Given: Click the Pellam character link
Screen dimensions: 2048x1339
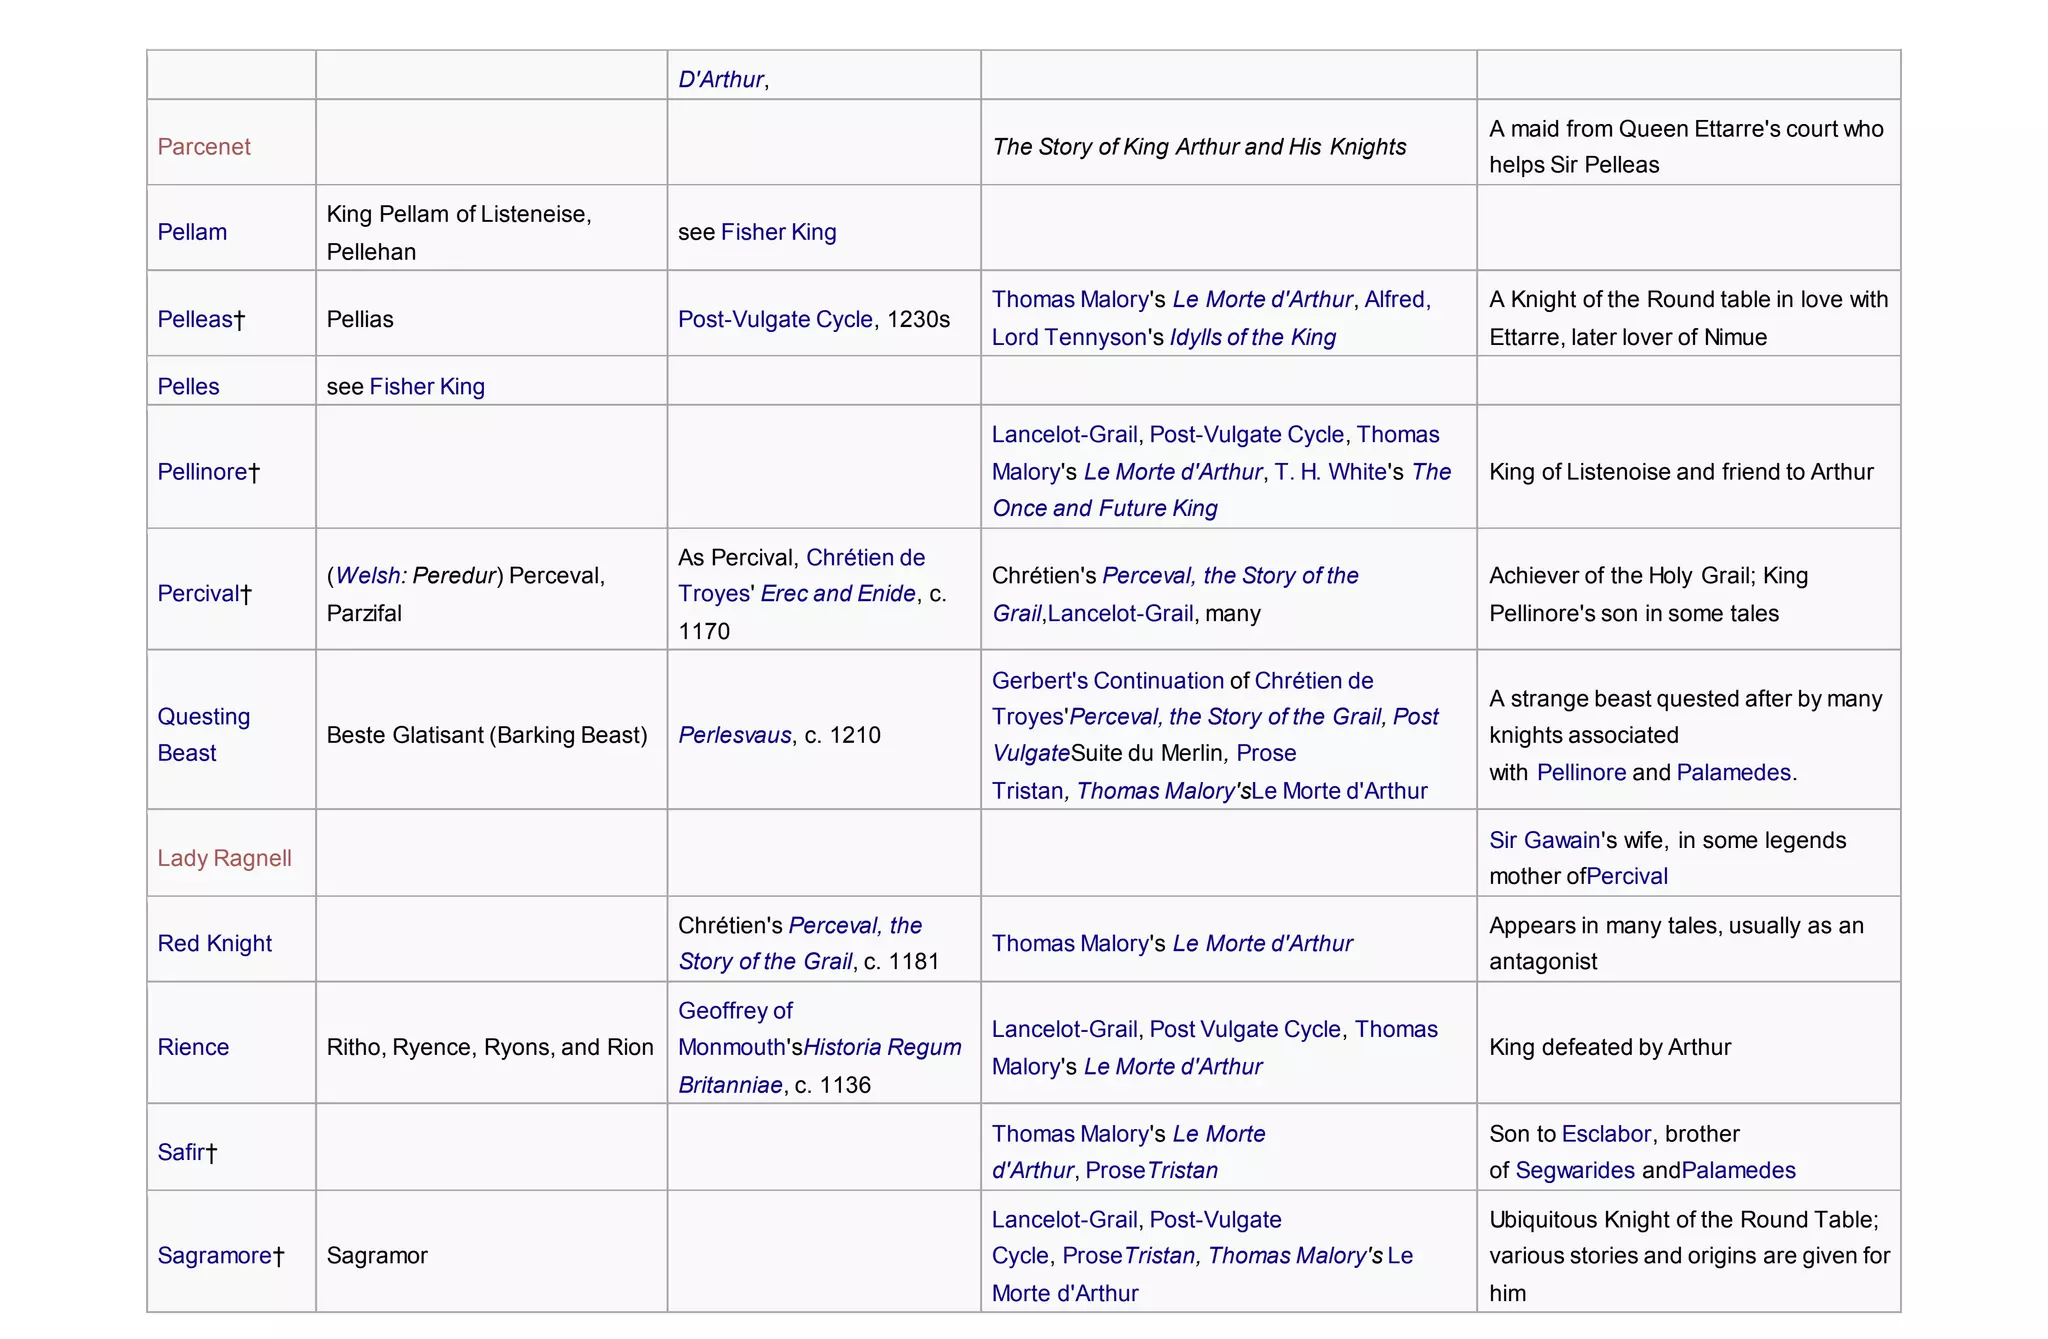Looking at the screenshot, I should pos(192,231).
